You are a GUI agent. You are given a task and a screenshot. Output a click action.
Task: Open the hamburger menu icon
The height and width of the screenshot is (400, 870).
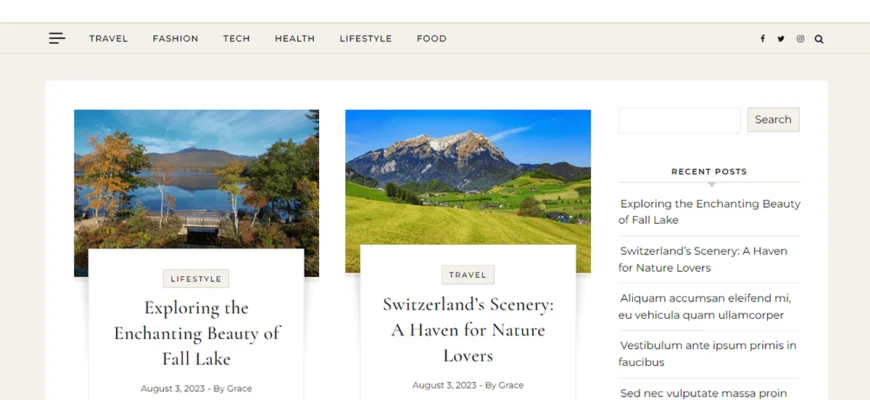(57, 38)
